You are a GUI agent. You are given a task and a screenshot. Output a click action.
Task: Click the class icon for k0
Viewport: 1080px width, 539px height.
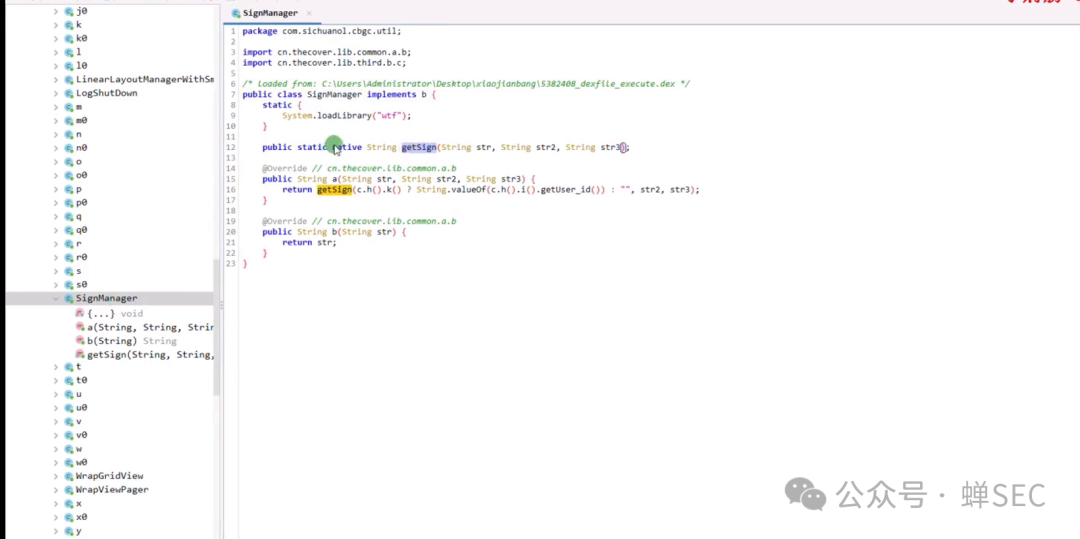pyautogui.click(x=69, y=39)
